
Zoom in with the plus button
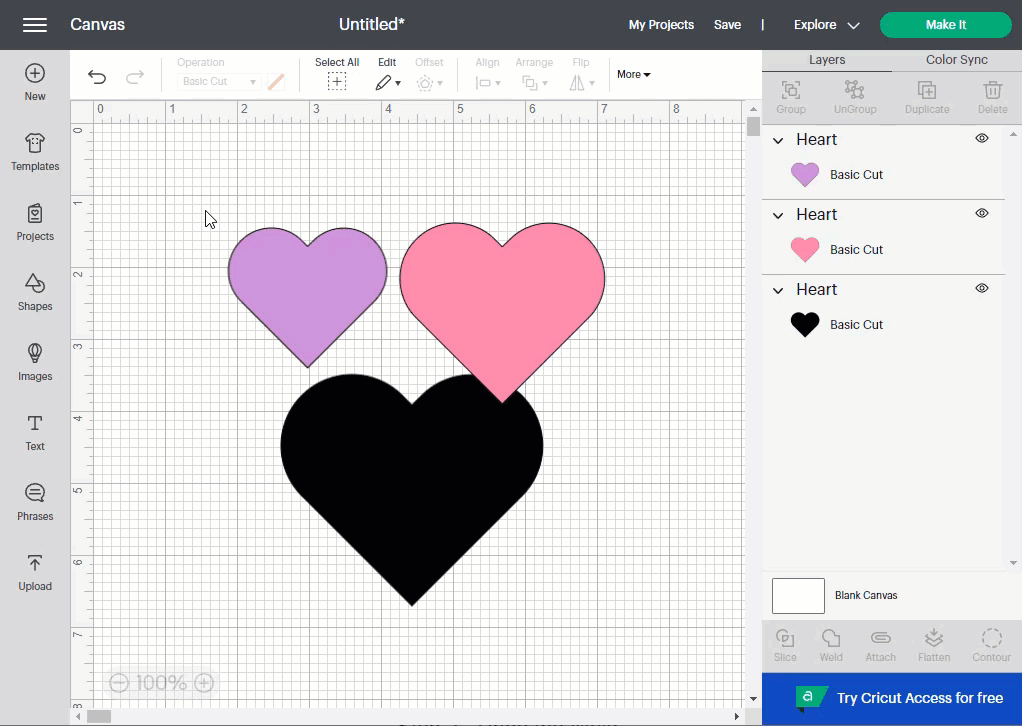pyautogui.click(x=204, y=683)
